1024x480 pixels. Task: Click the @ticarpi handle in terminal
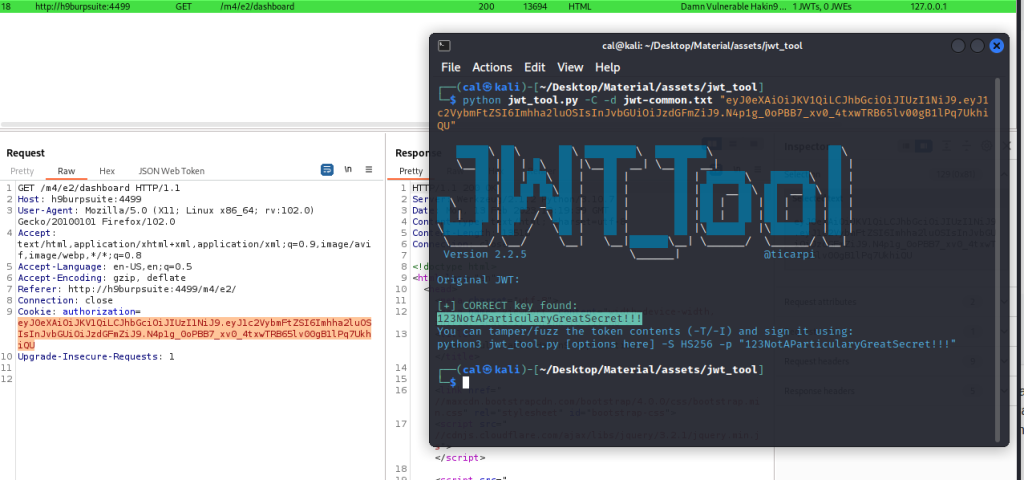[789, 254]
